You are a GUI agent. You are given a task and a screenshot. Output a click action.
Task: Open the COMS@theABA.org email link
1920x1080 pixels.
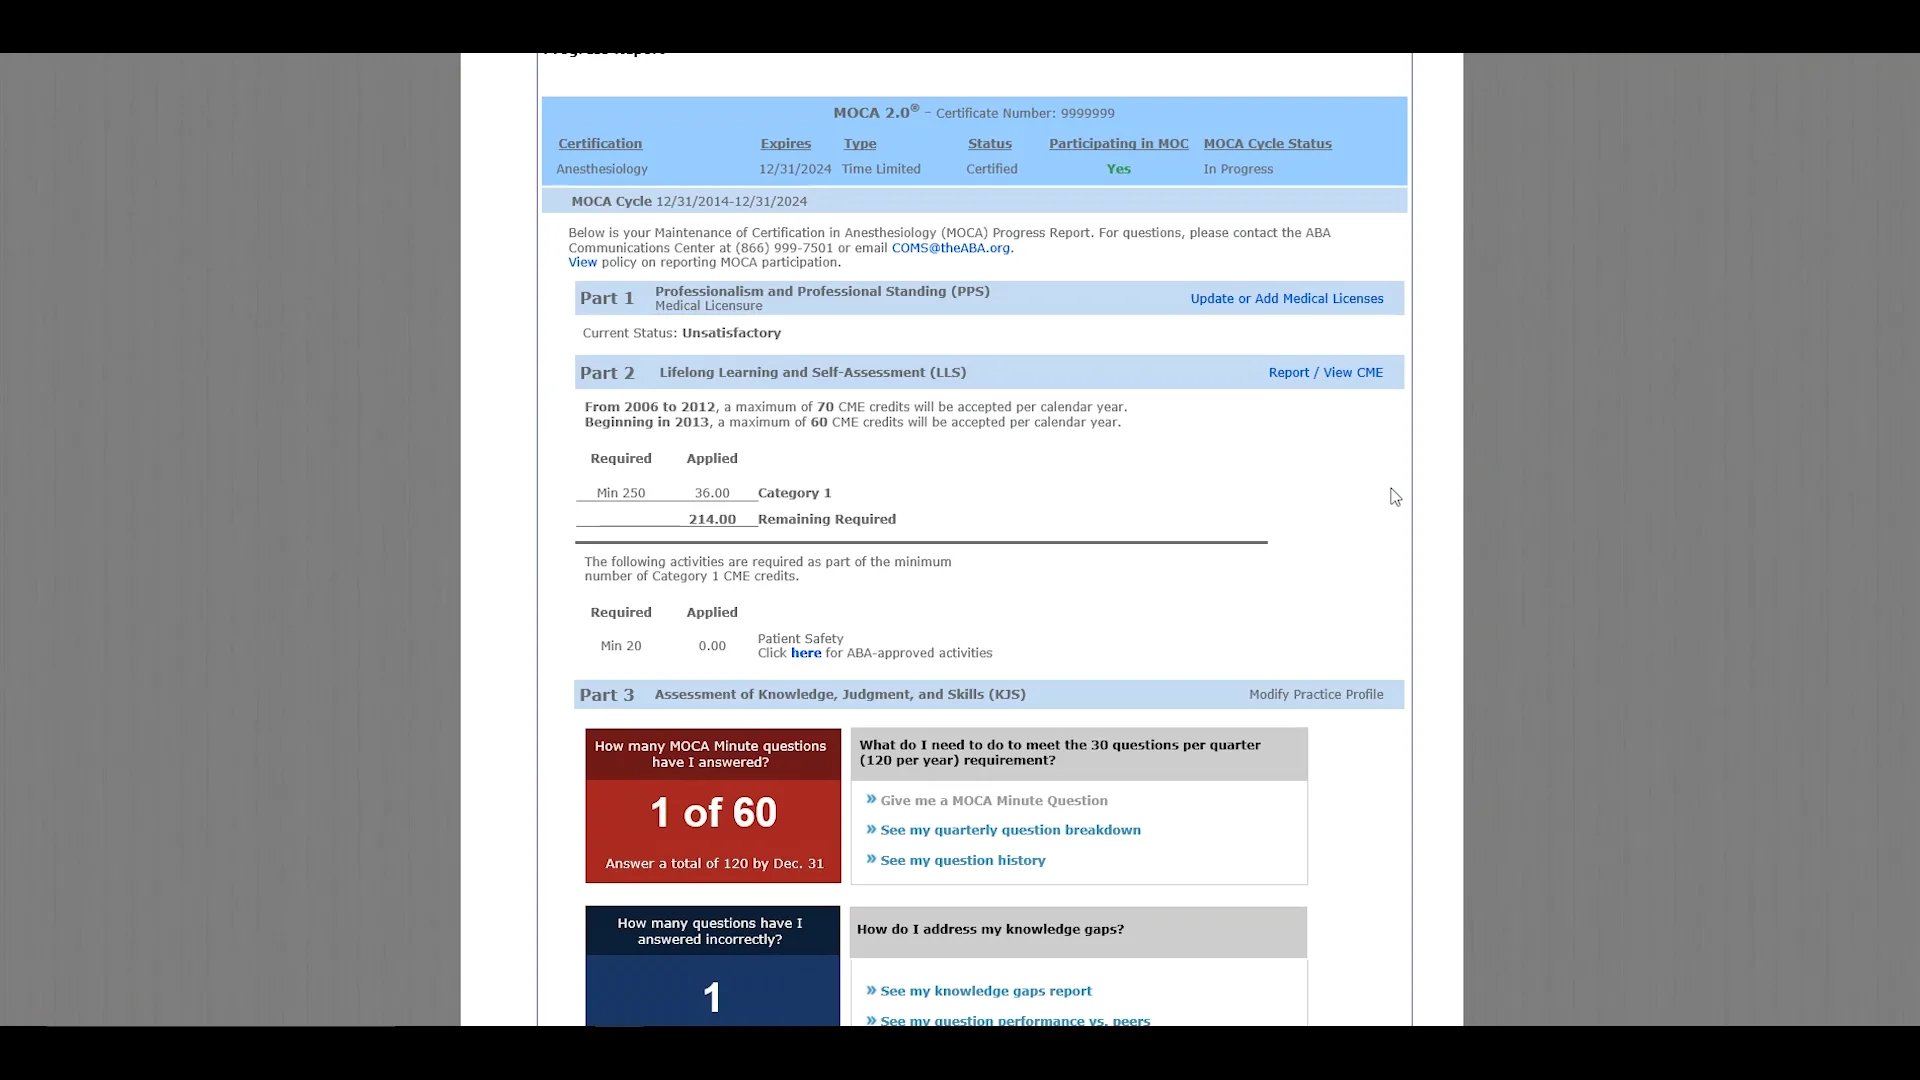point(949,248)
